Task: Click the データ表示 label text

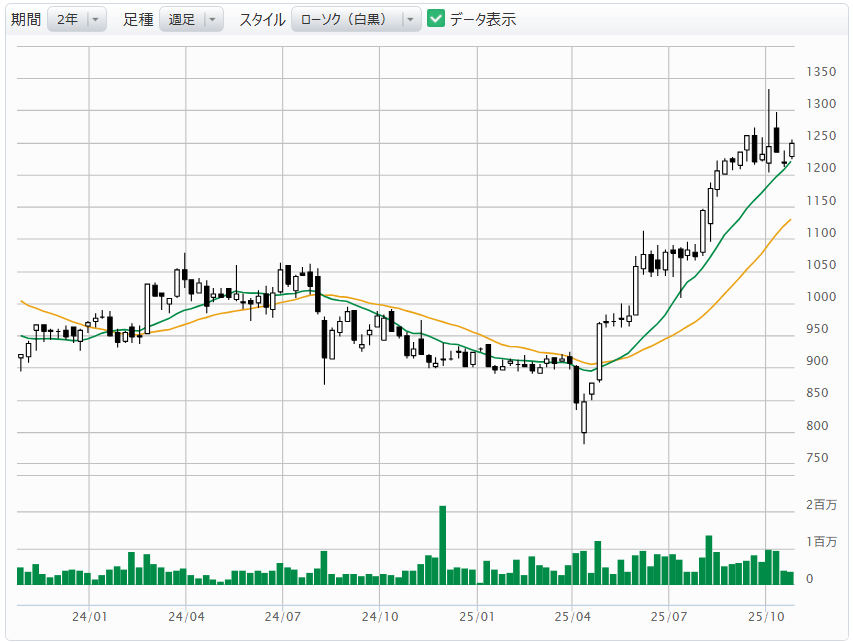Action: (x=483, y=20)
